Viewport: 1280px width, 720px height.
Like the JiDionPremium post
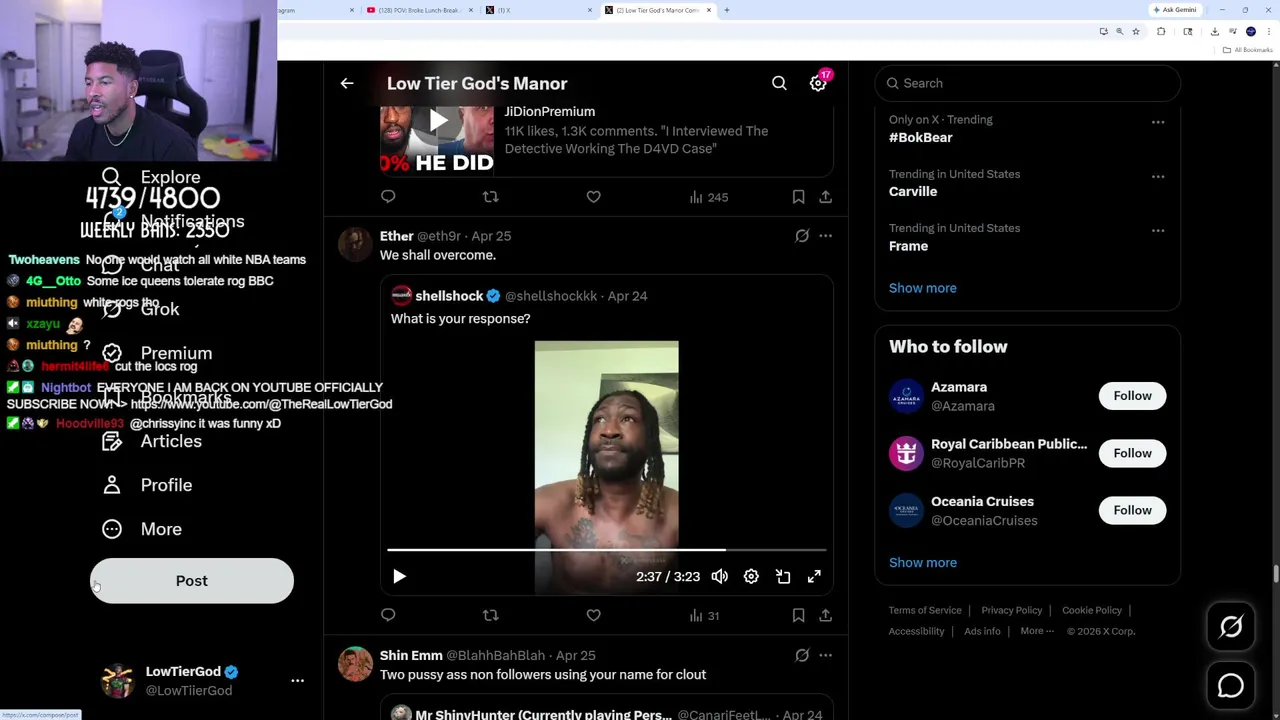[593, 197]
